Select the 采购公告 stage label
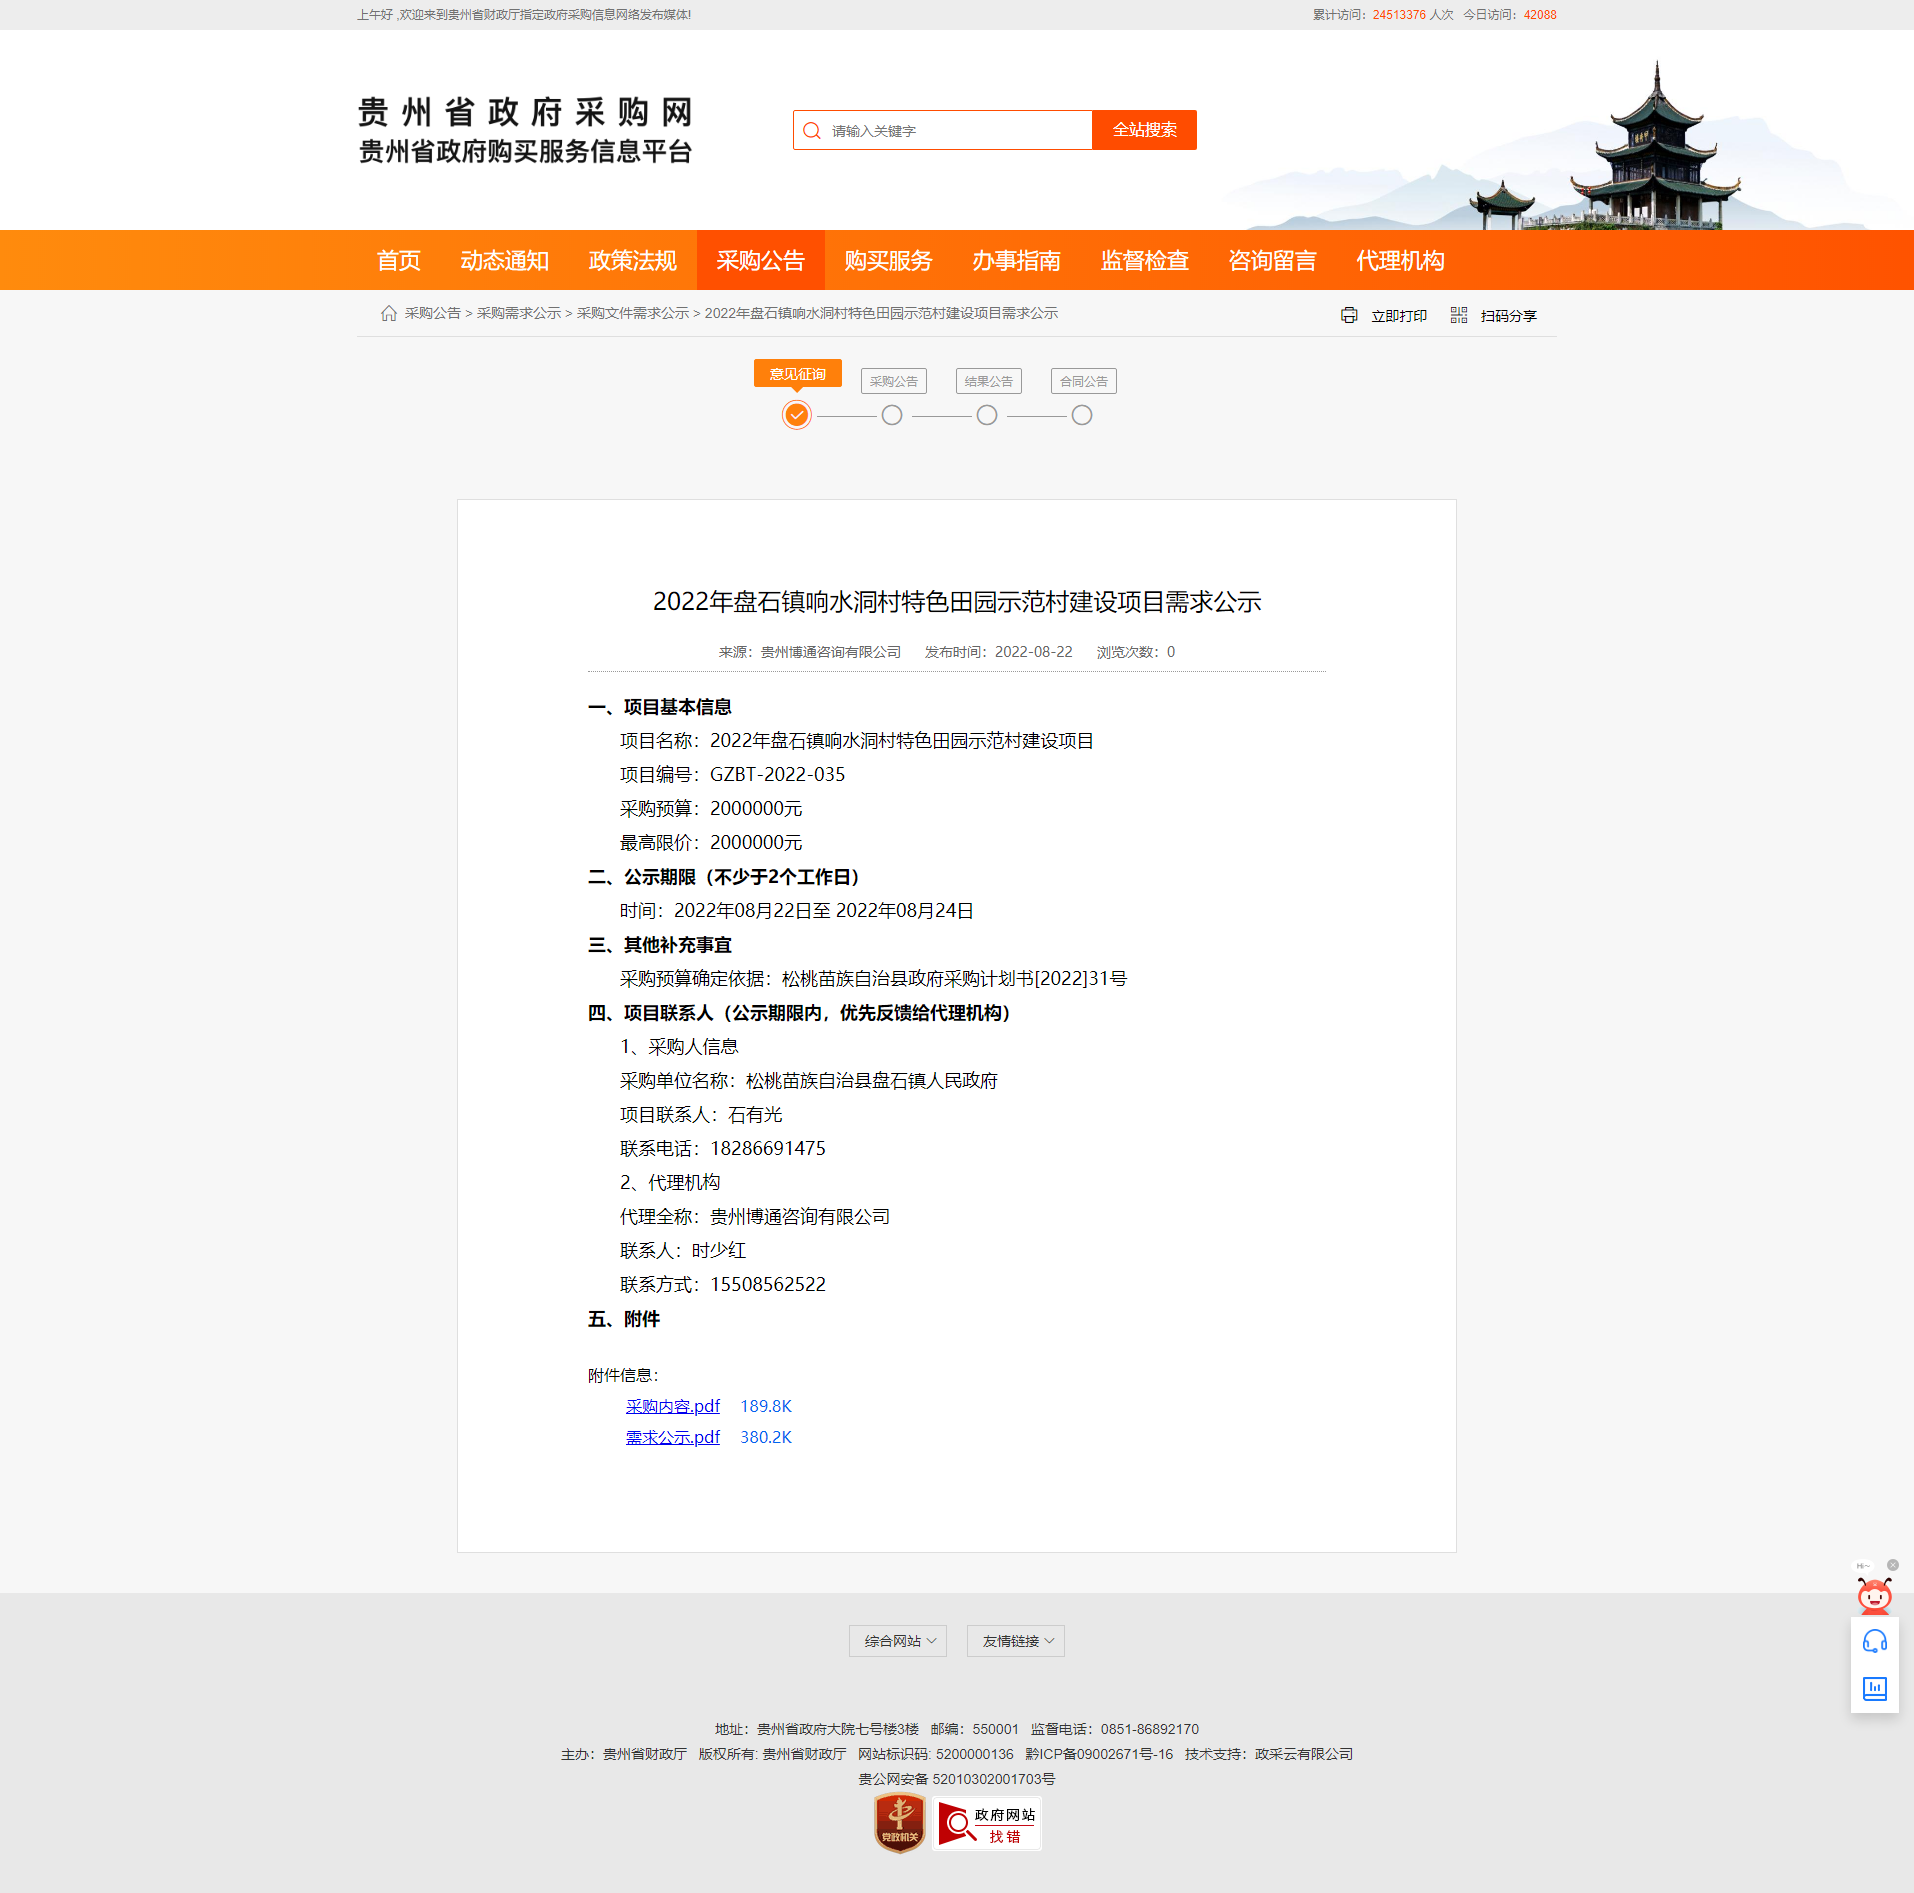This screenshot has width=1914, height=1893. [x=894, y=381]
